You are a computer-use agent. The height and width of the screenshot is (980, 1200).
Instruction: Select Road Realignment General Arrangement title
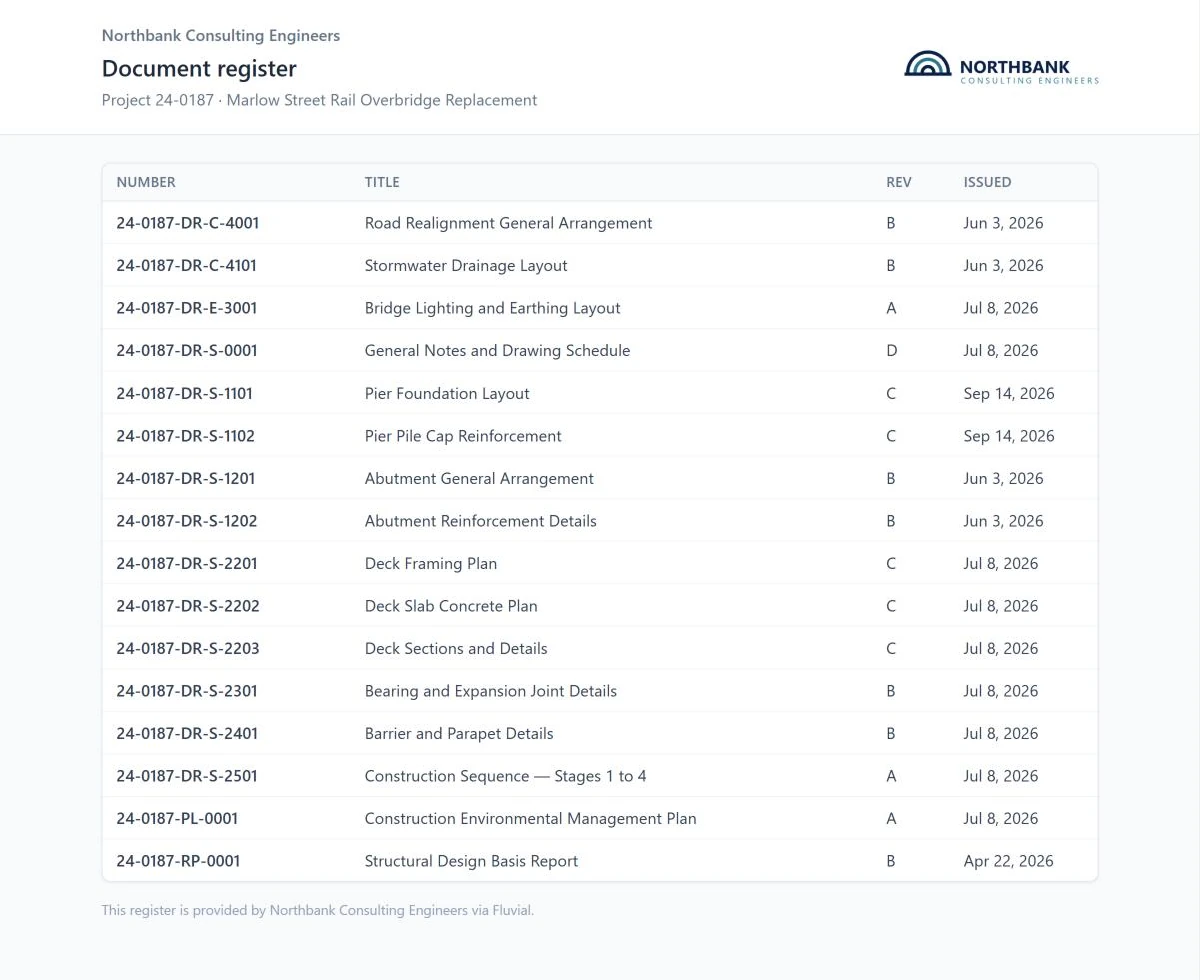point(508,223)
